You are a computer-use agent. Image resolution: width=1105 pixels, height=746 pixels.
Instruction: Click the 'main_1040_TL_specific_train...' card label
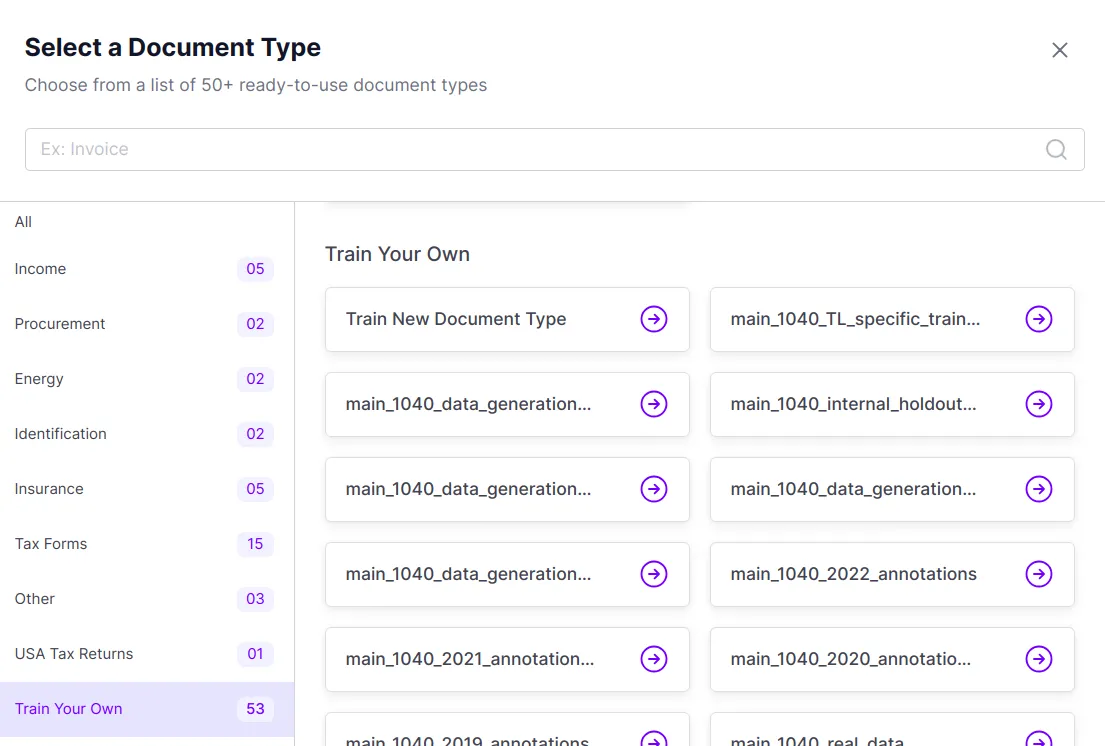click(855, 319)
